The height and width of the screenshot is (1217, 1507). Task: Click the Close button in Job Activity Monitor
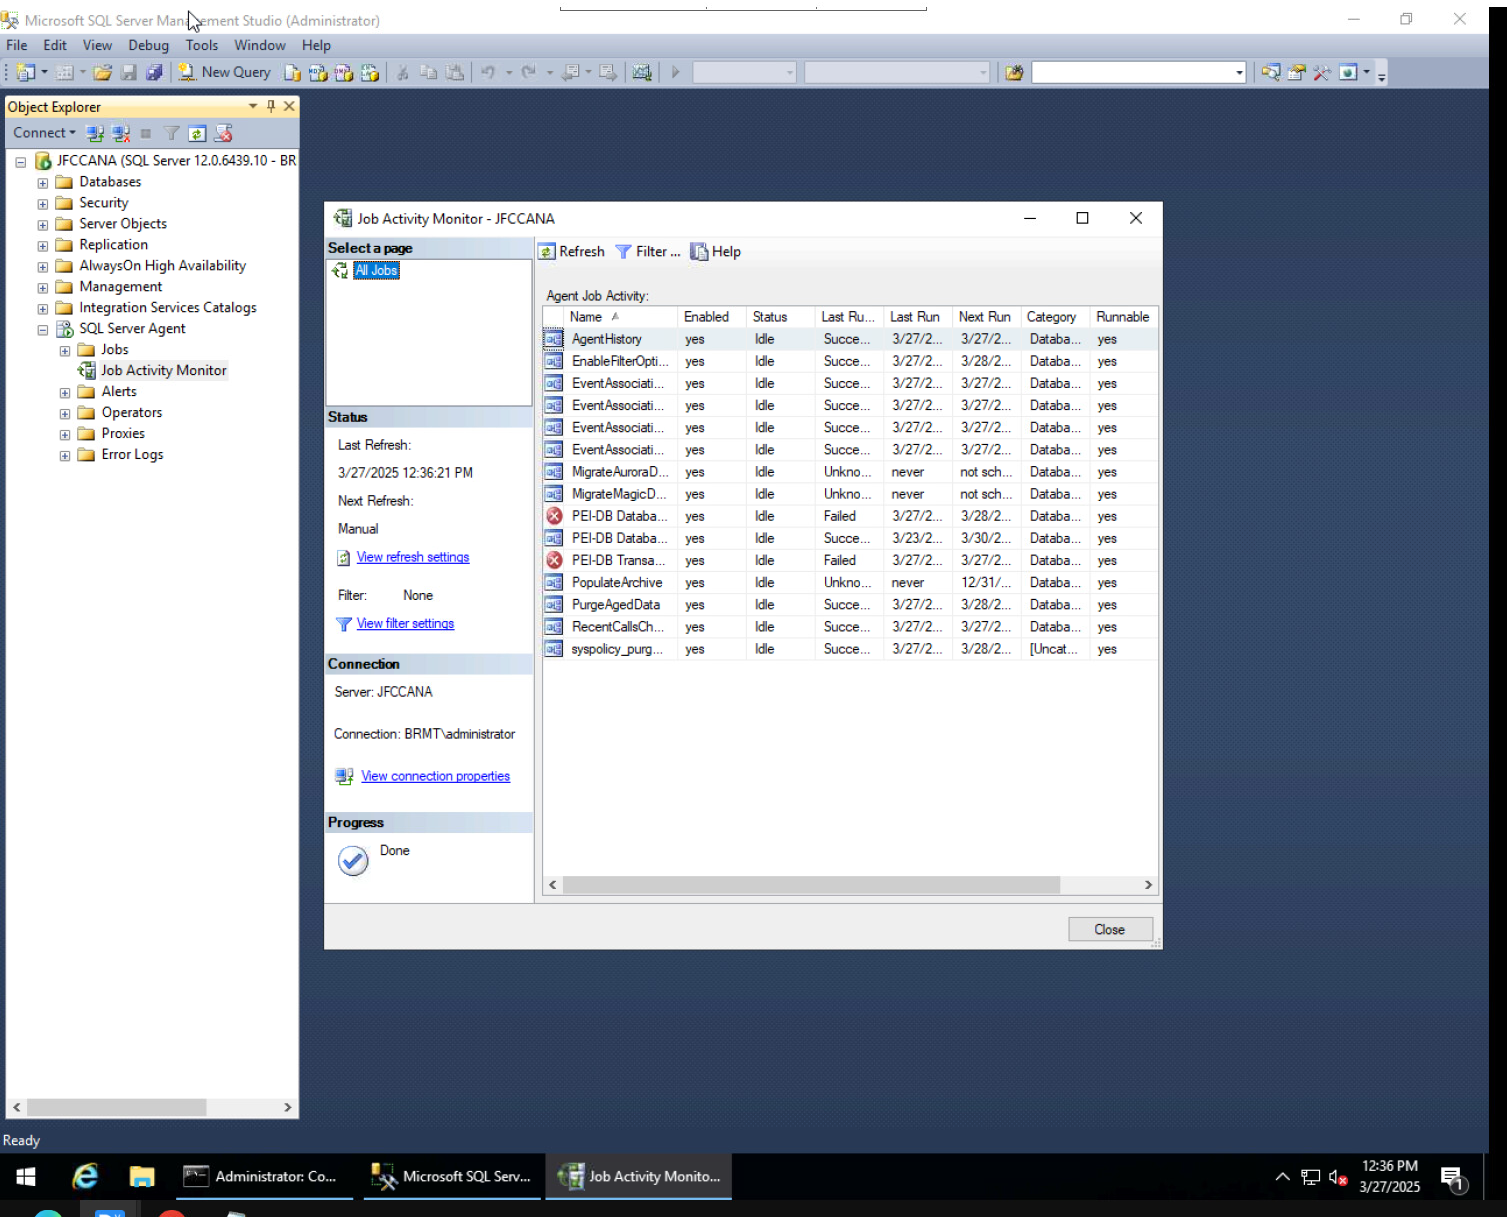tap(1110, 929)
